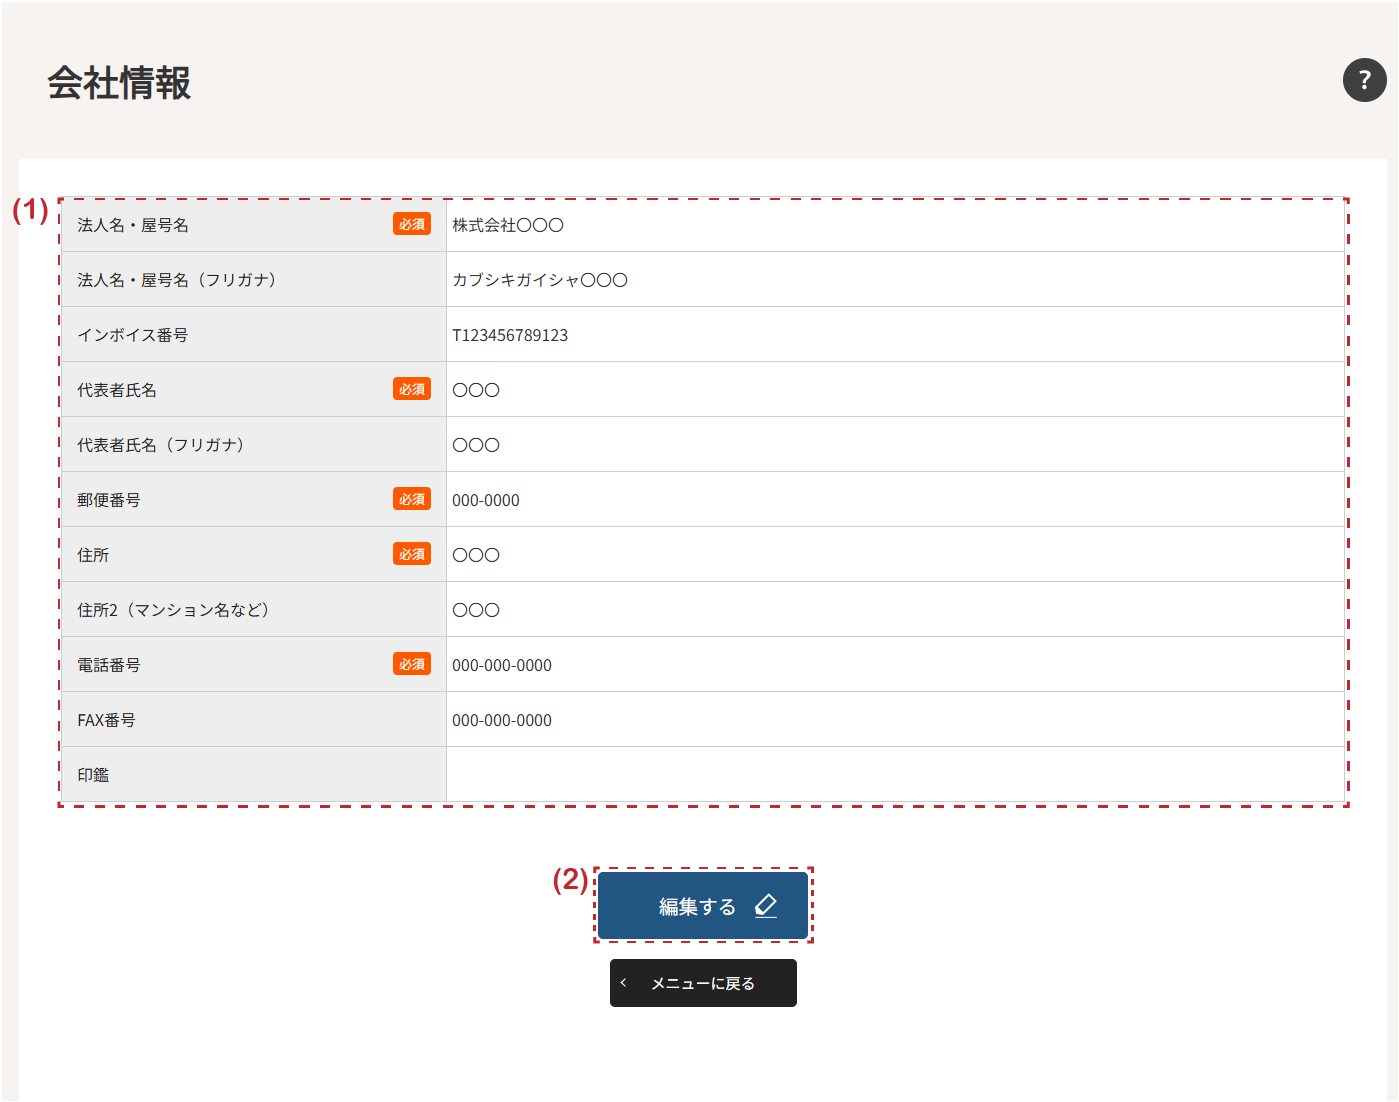1399x1102 pixels.
Task: Click the 住所2（マンション名など）label
Action: coord(174,610)
